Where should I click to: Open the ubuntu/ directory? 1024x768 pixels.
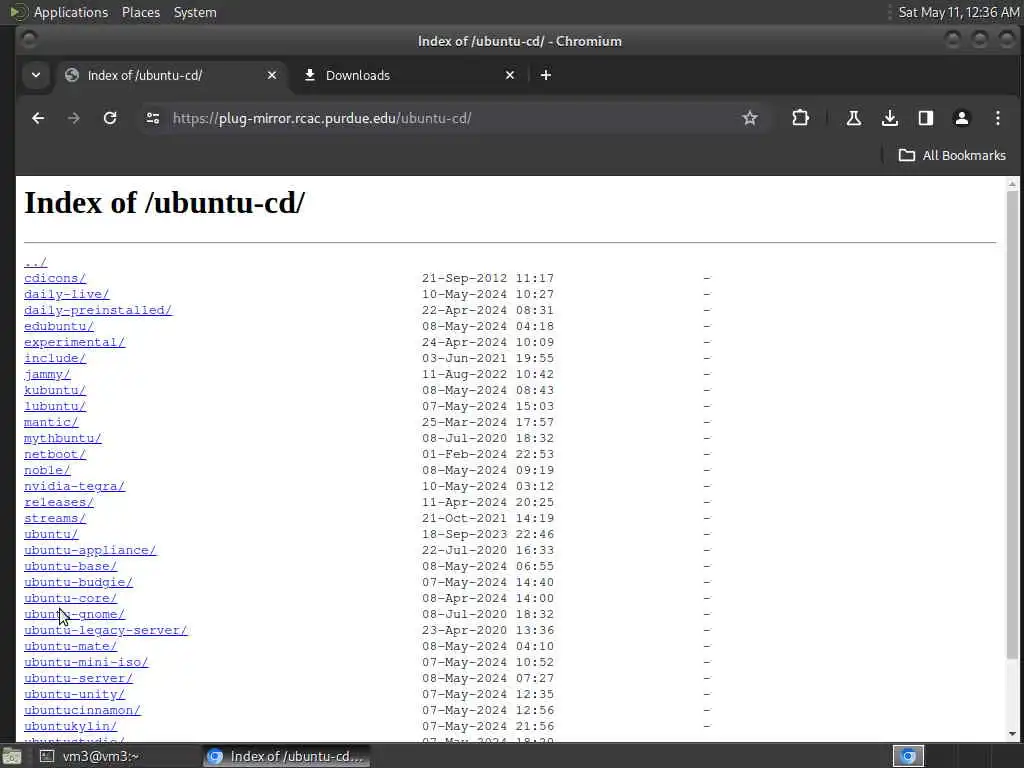pyautogui.click(x=51, y=534)
